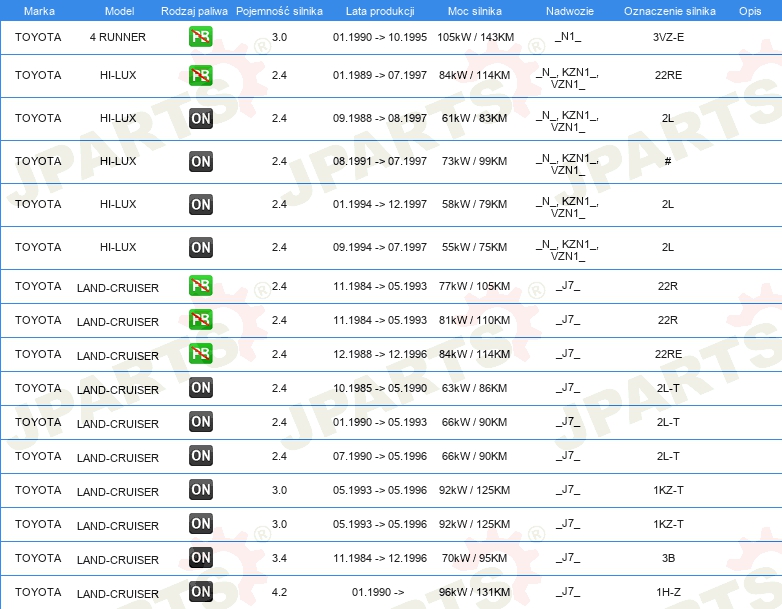This screenshot has height=609, width=782.
Task: Click the ON icon for the 58kW HI-LUX
Action: [200, 204]
